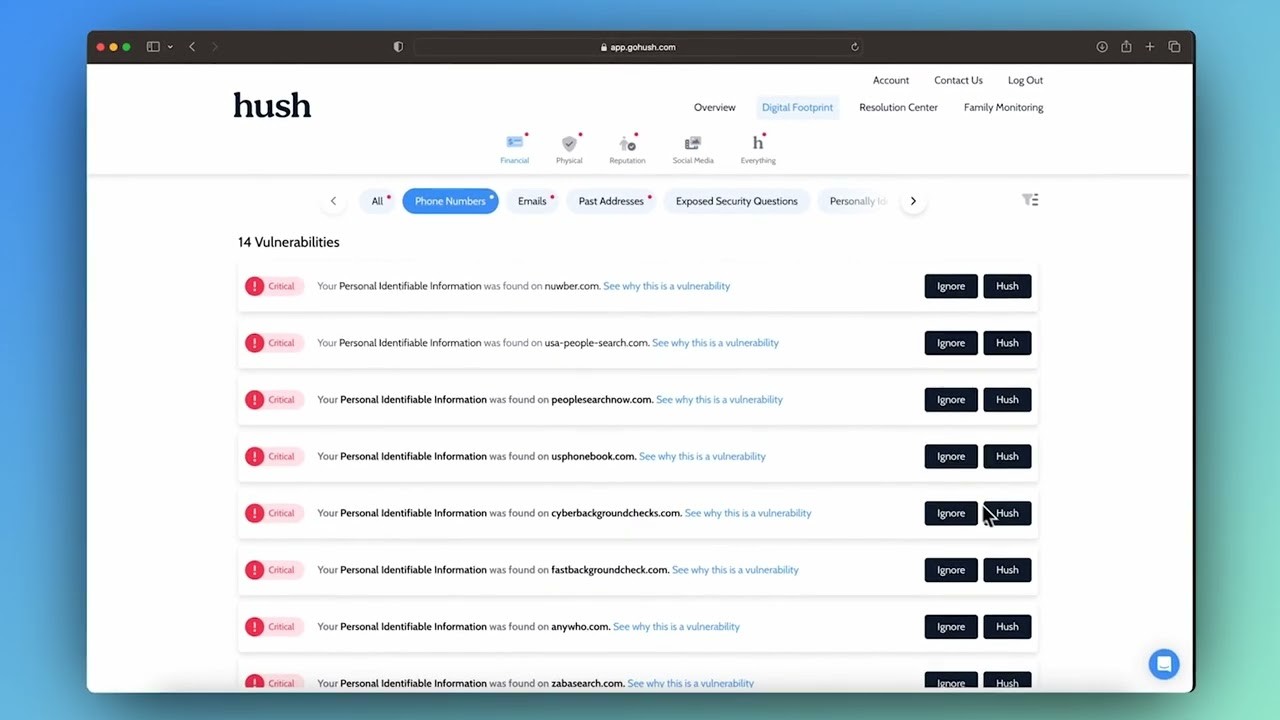Select the Phone Numbers filter chip
The width and height of the screenshot is (1280, 720).
tap(450, 201)
